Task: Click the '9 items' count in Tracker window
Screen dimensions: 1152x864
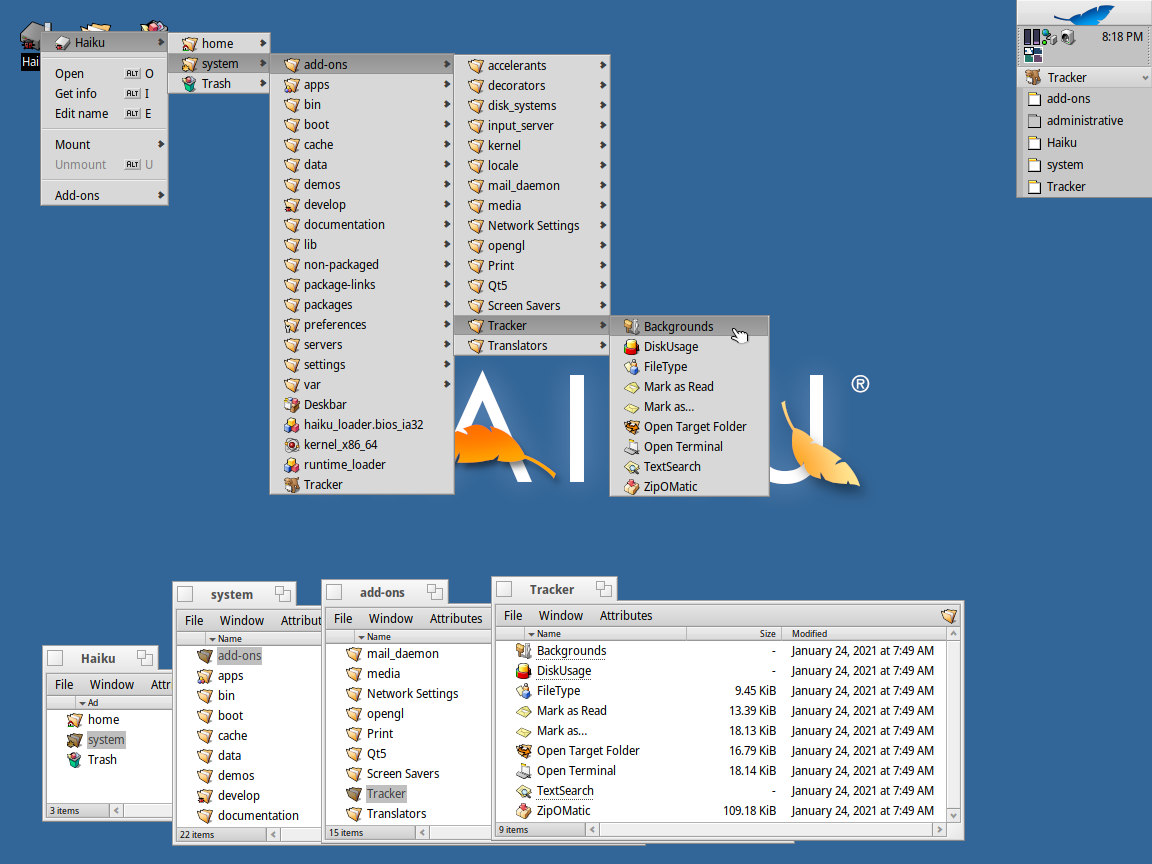Action: 514,829
